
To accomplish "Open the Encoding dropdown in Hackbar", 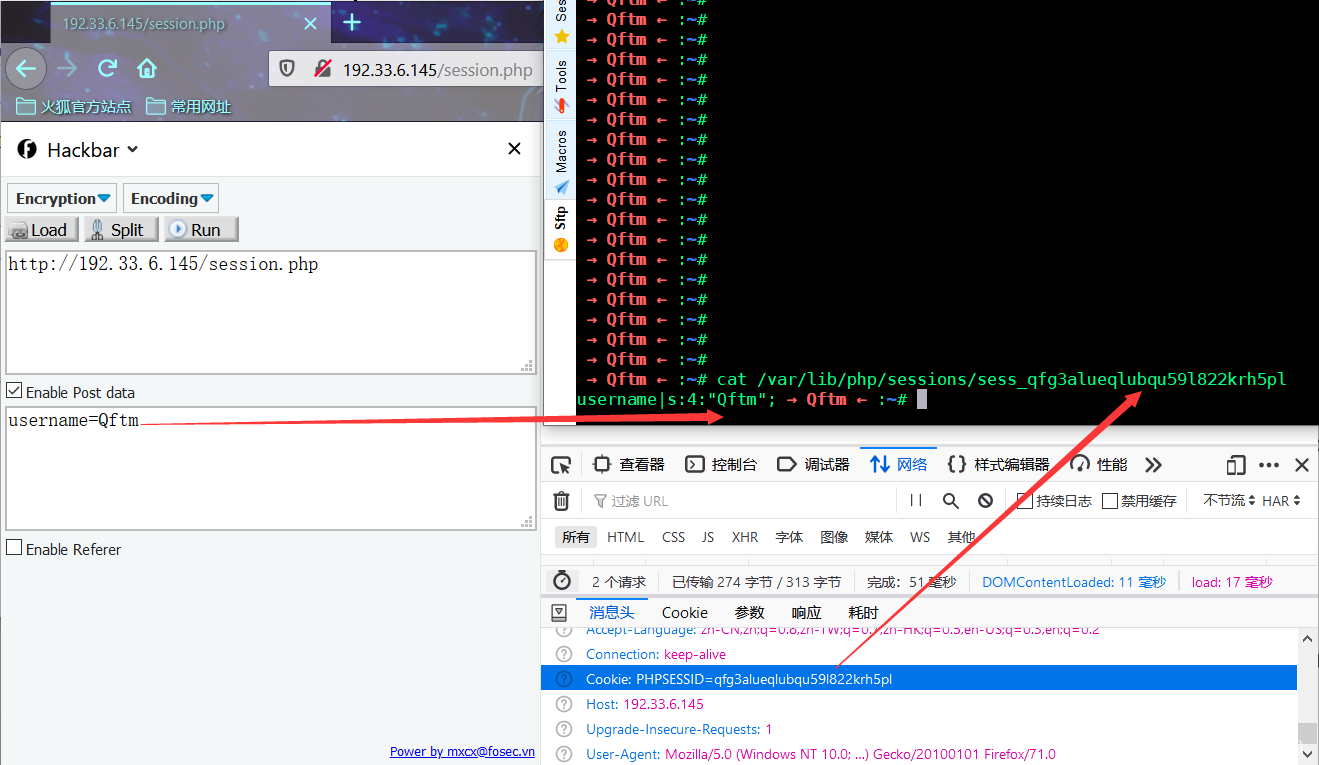I will point(171,198).
